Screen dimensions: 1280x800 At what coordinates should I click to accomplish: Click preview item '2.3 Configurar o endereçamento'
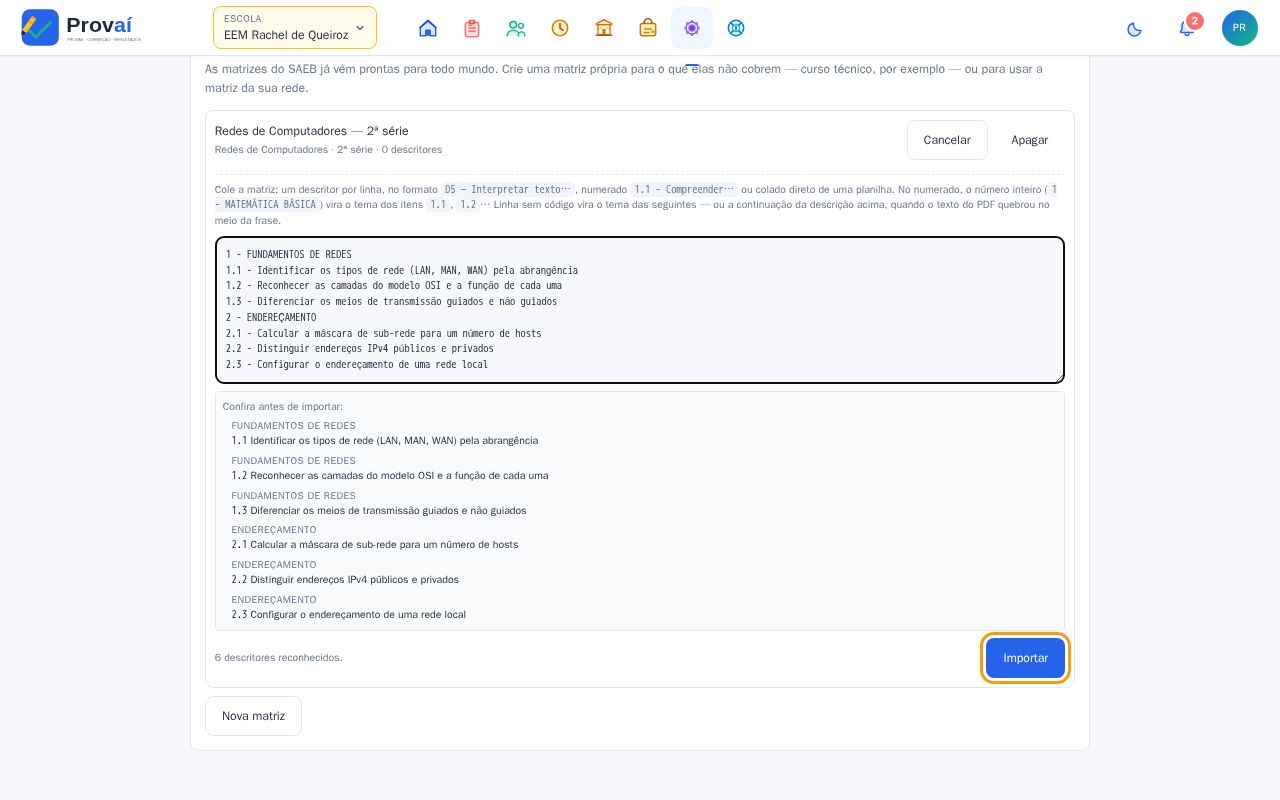click(349, 615)
